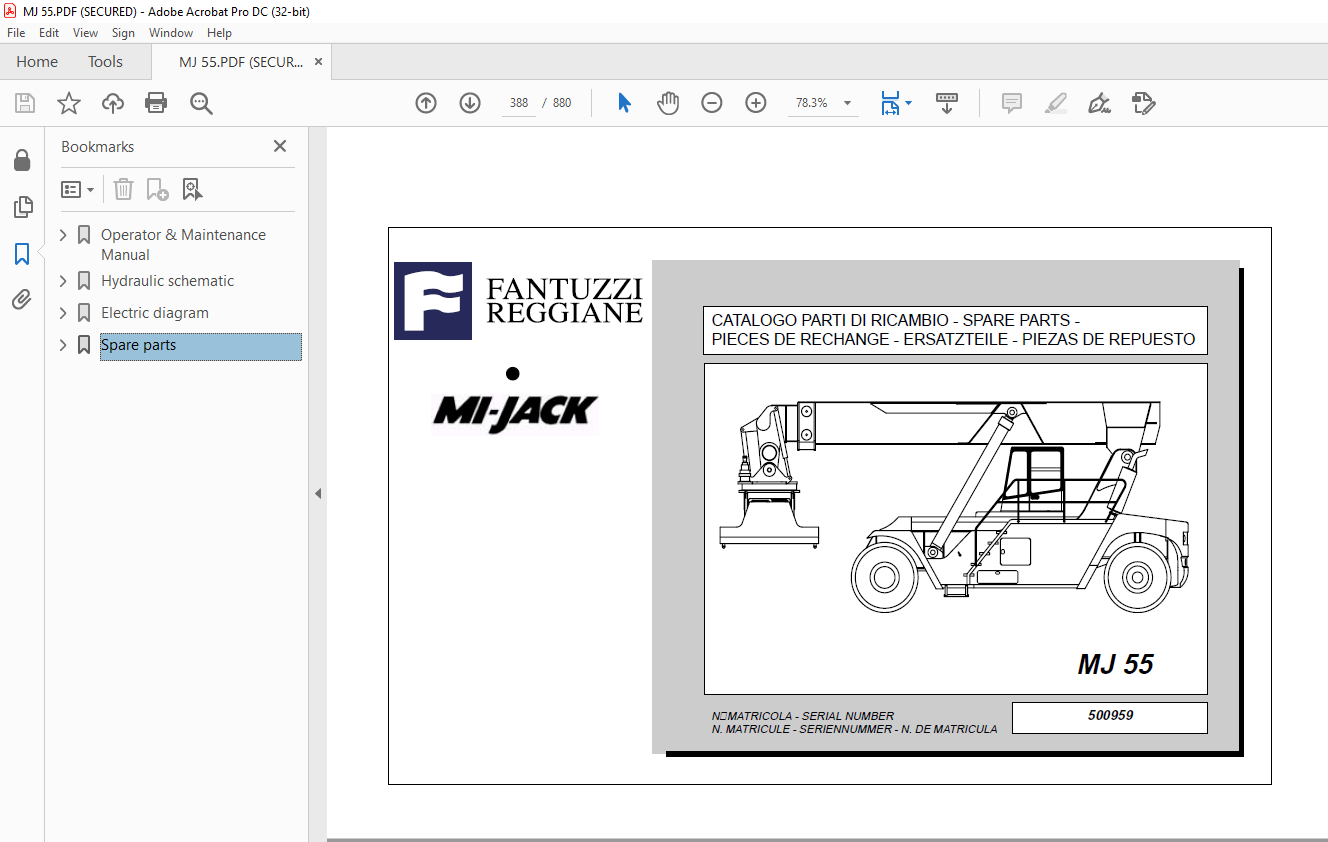The image size is (1328, 842).
Task: Open the fit page options tool
Action: (x=896, y=103)
